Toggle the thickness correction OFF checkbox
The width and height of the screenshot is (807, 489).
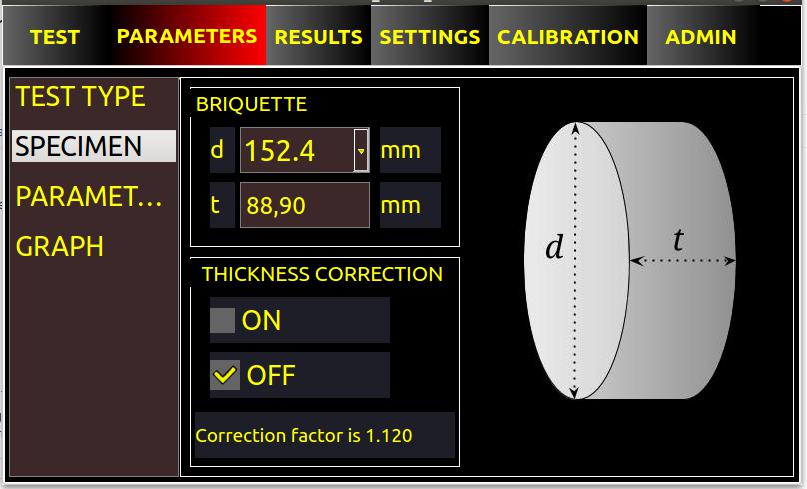pyautogui.click(x=225, y=375)
